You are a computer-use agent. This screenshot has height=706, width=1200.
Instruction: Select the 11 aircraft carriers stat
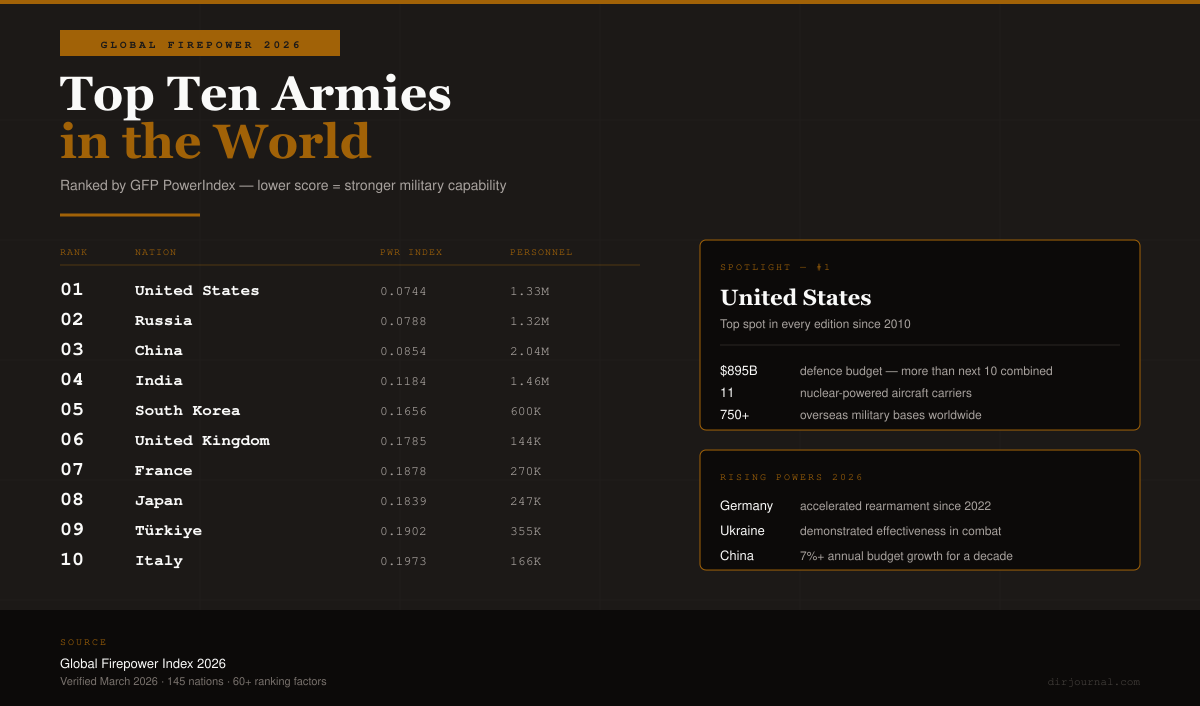click(725, 392)
